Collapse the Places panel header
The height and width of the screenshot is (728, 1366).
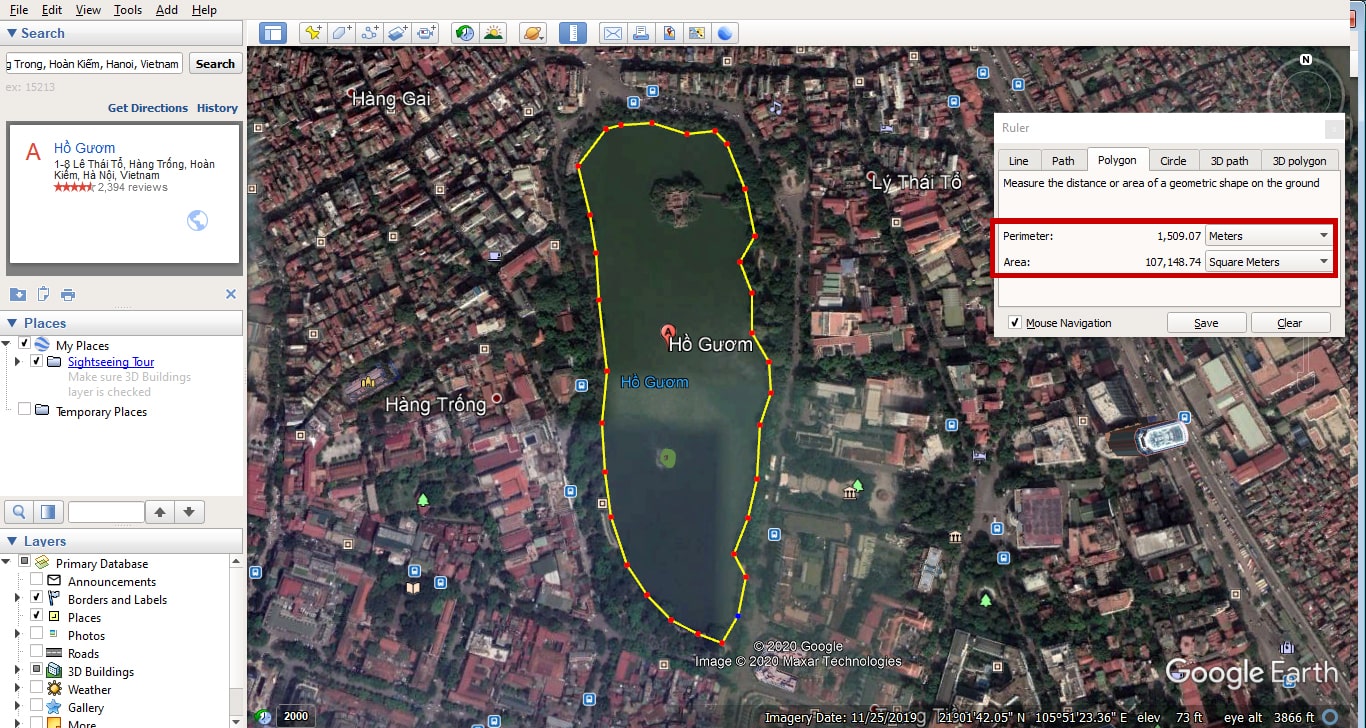tap(121, 323)
